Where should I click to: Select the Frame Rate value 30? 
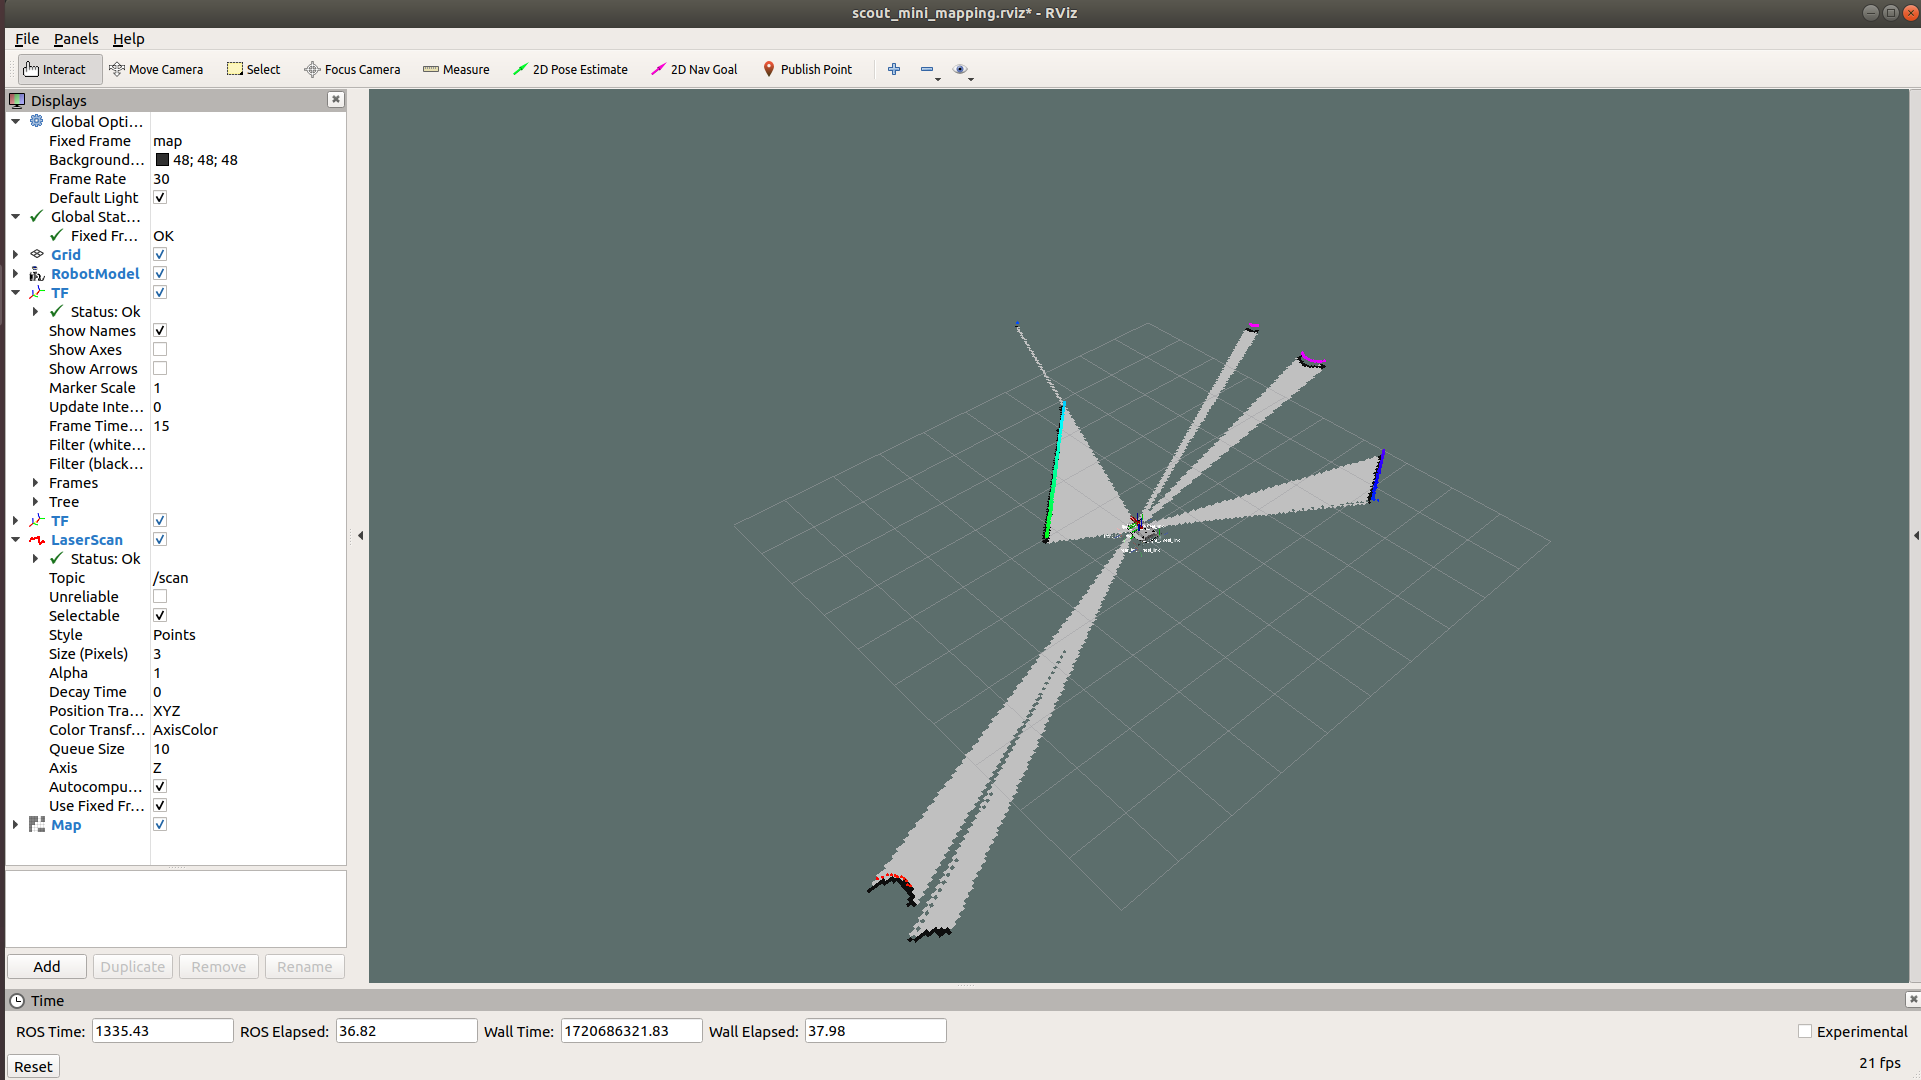click(x=162, y=178)
